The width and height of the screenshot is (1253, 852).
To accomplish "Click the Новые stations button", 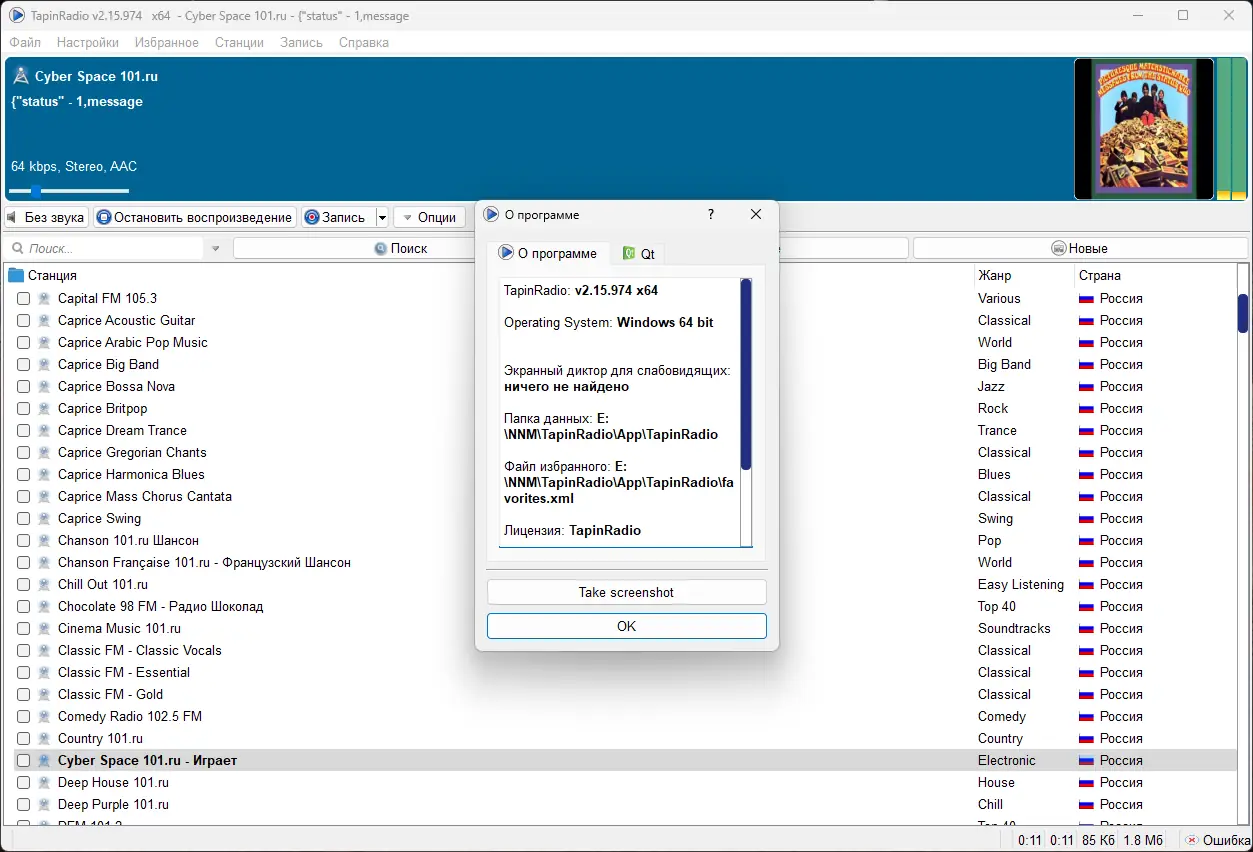I will (1080, 248).
